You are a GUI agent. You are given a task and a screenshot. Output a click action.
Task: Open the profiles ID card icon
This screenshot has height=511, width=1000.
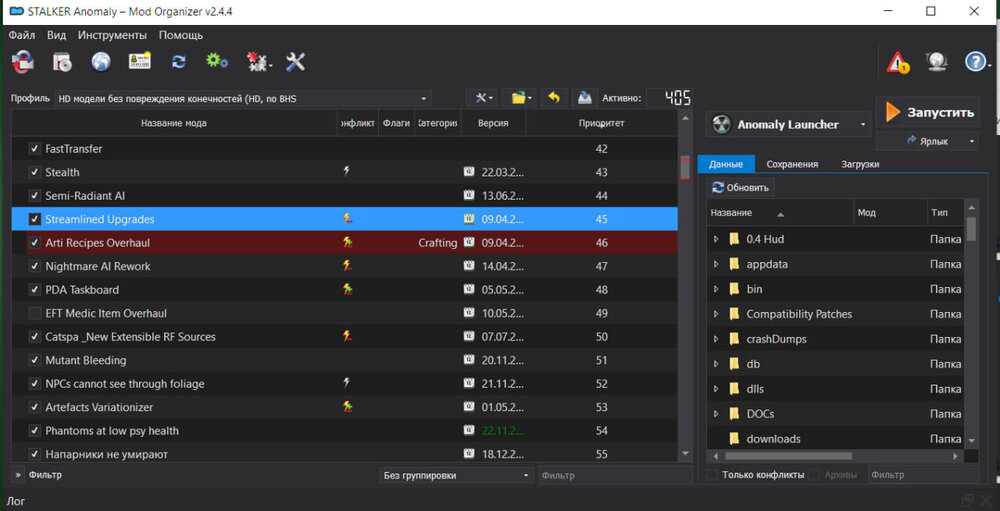coord(140,62)
